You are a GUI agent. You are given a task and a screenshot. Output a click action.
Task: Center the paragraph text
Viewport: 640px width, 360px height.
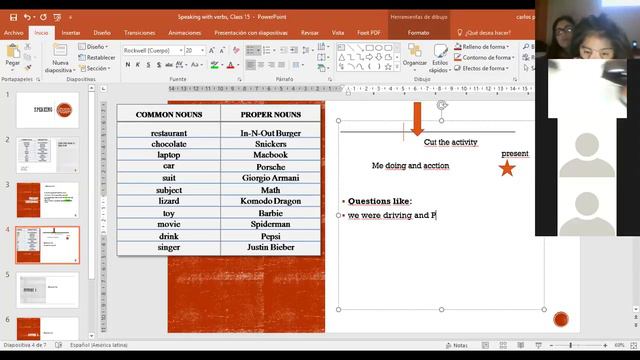(x=261, y=65)
